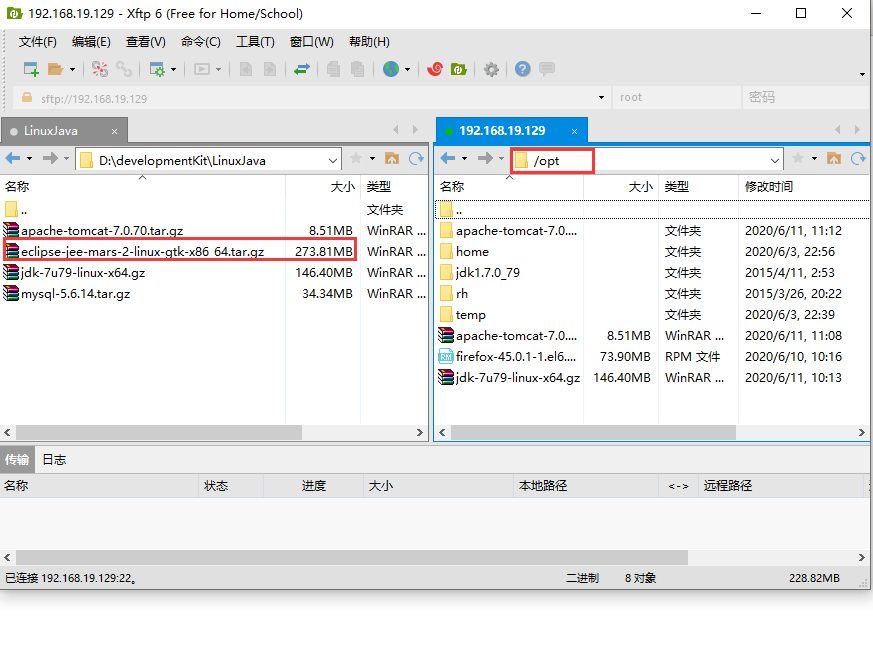Screen dimensions: 873x654
Task: Click the session properties icon with gear
Action: click(x=158, y=69)
